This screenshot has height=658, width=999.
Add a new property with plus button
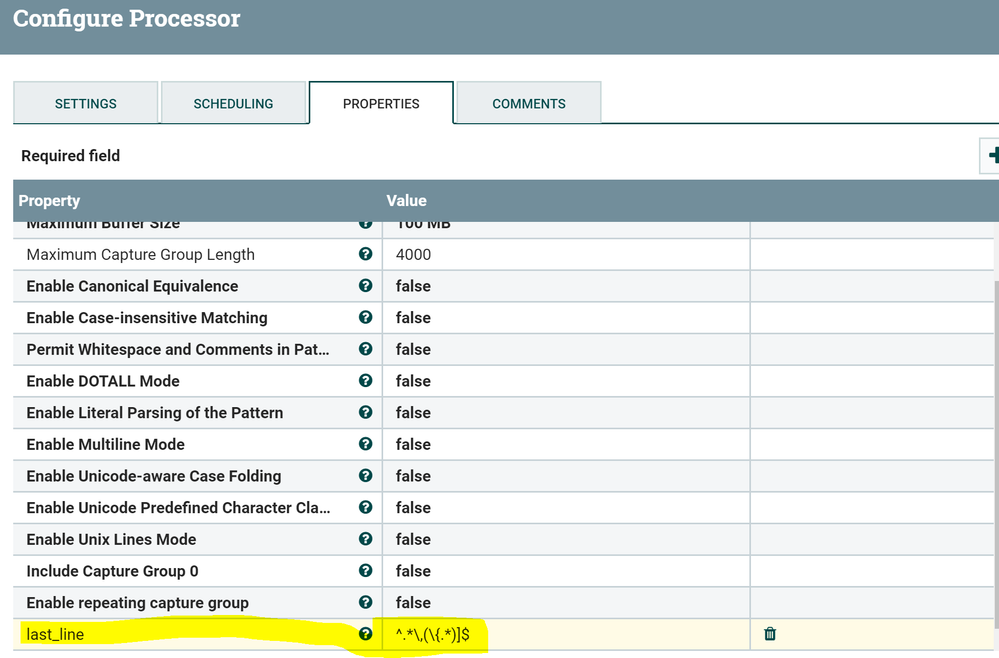992,155
